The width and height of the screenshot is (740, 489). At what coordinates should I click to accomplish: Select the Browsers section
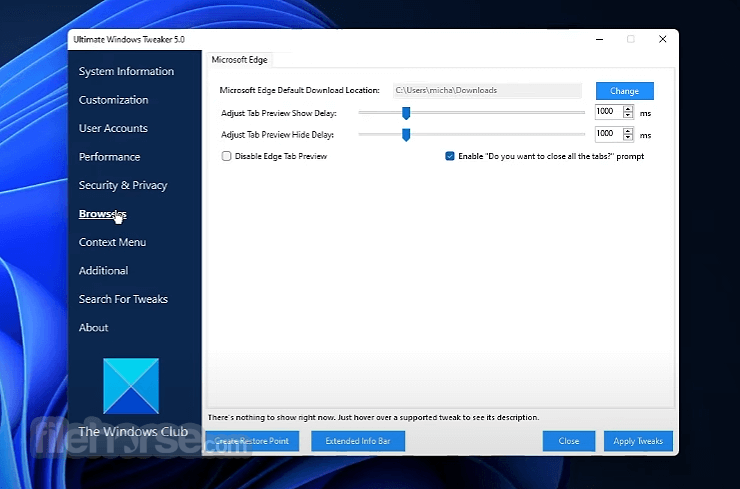click(102, 214)
